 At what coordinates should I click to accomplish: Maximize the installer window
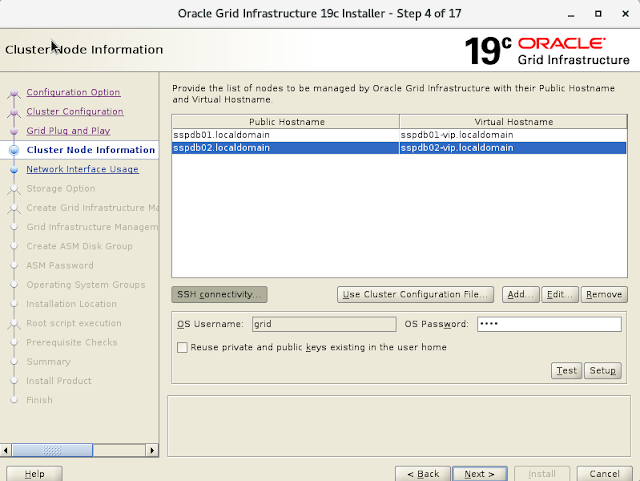(x=598, y=14)
